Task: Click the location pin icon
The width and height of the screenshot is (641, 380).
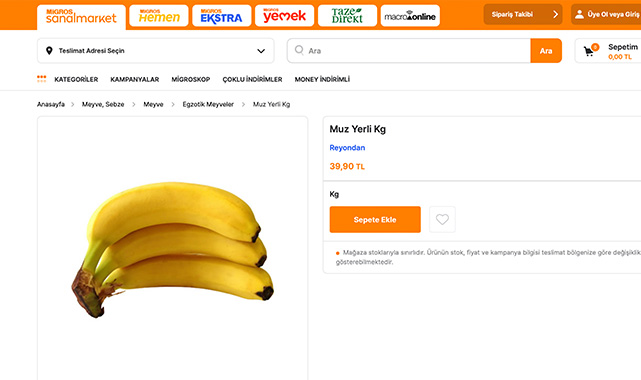Action: pyautogui.click(x=49, y=51)
